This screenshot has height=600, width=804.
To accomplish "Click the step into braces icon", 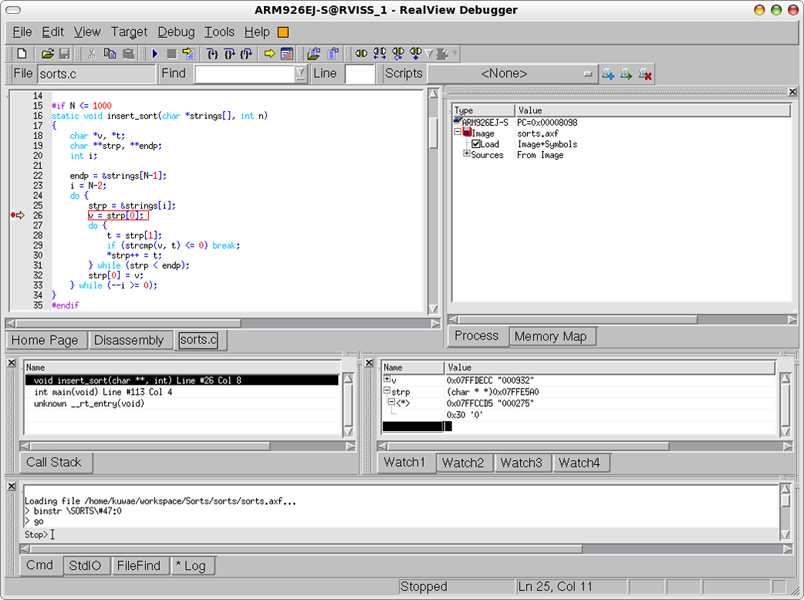I will click(212, 53).
